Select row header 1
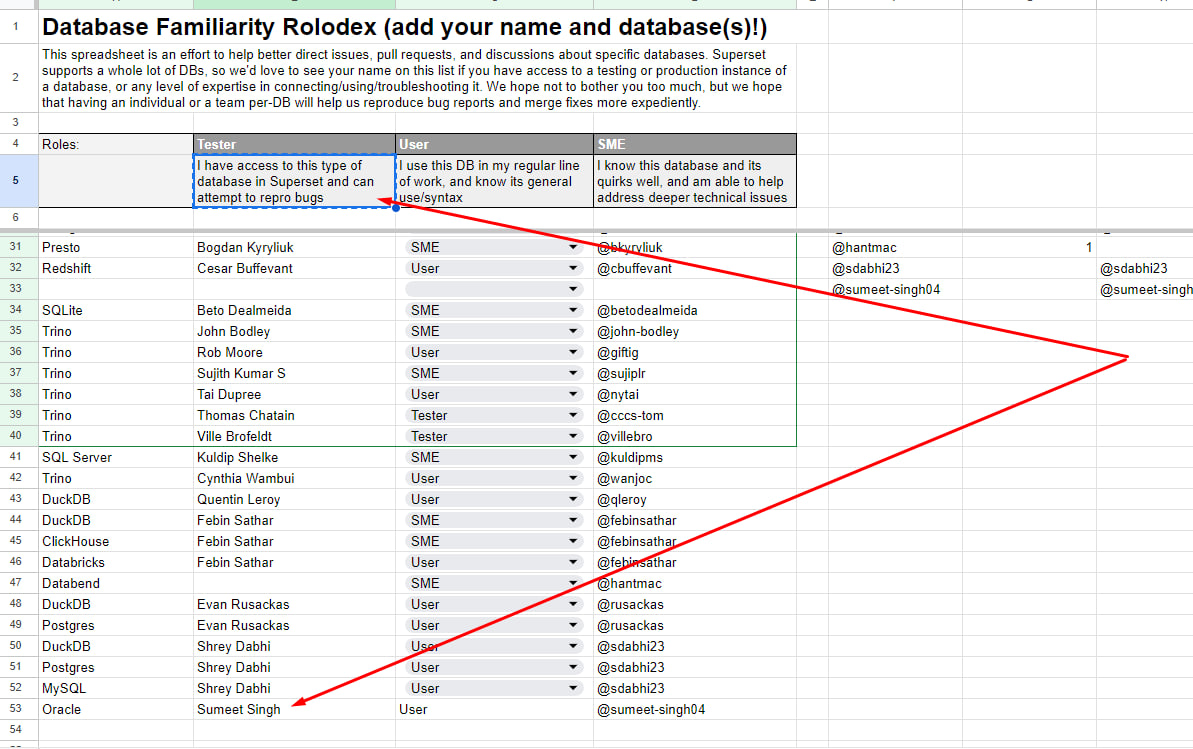 click(18, 27)
